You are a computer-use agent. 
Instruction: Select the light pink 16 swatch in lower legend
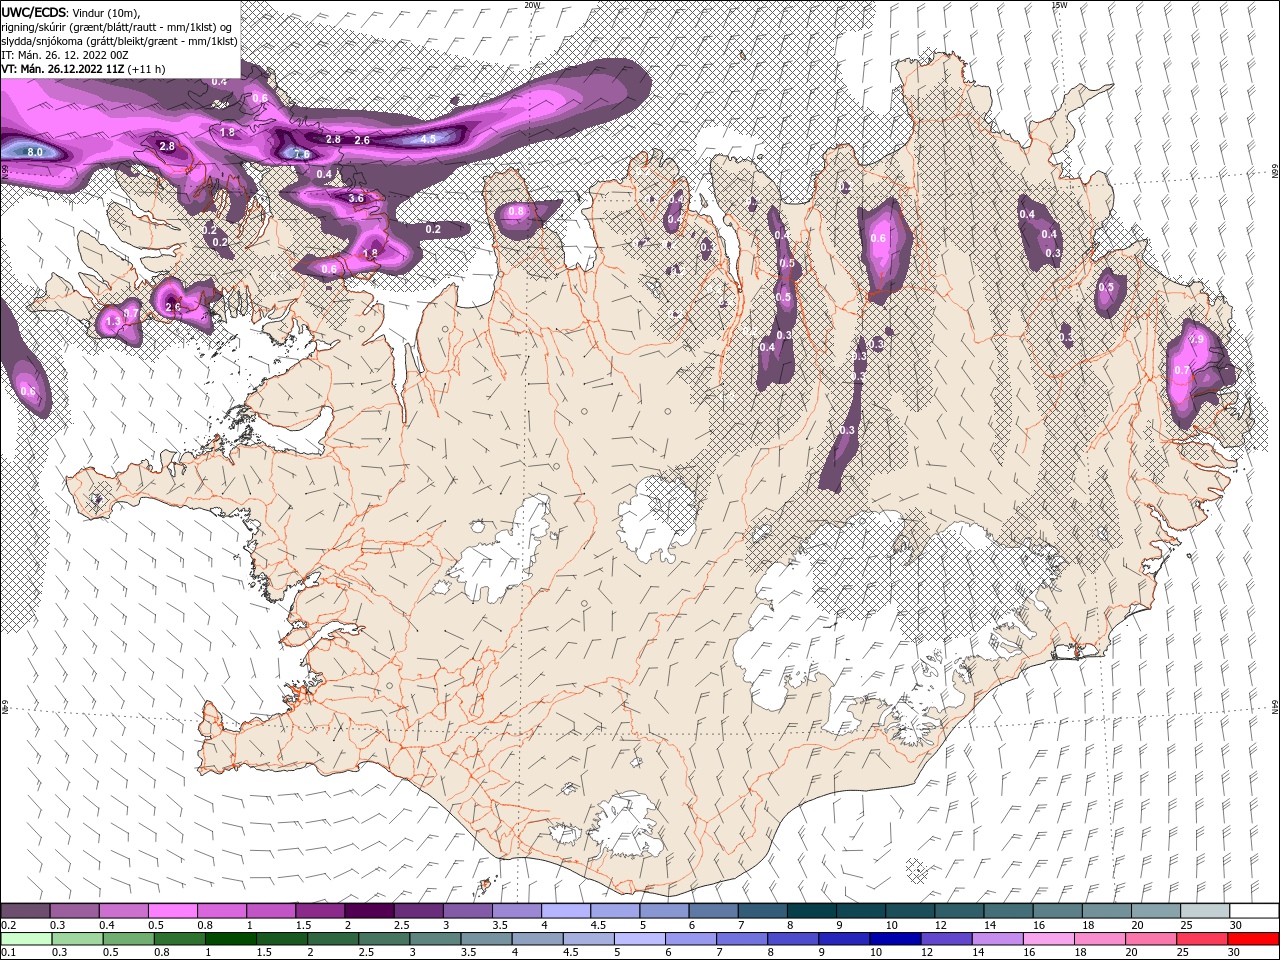pyautogui.click(x=1050, y=939)
